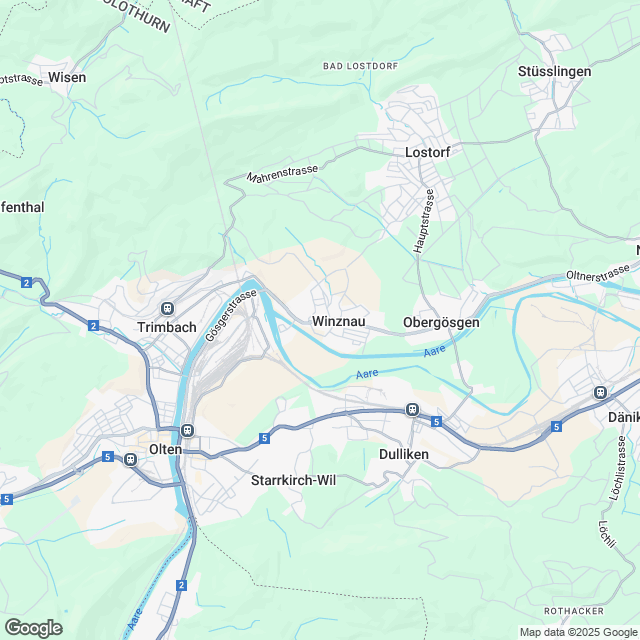Open the Google logo link
This screenshot has width=640, height=640.
click(x=34, y=629)
